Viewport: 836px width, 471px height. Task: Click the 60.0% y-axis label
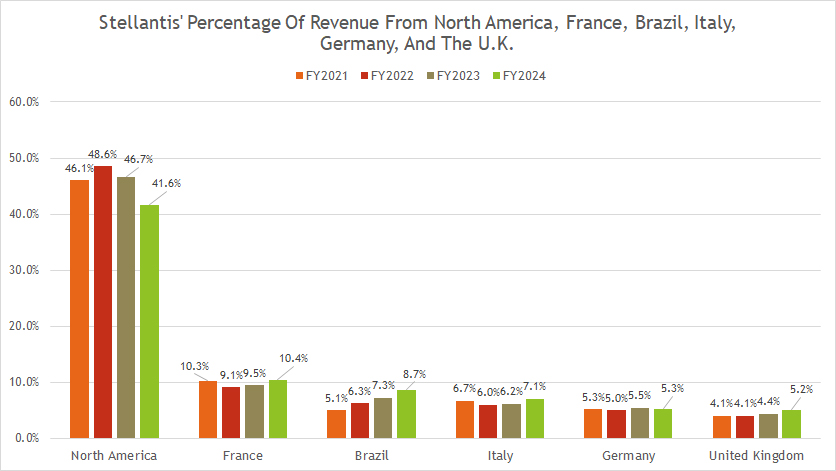[24, 102]
